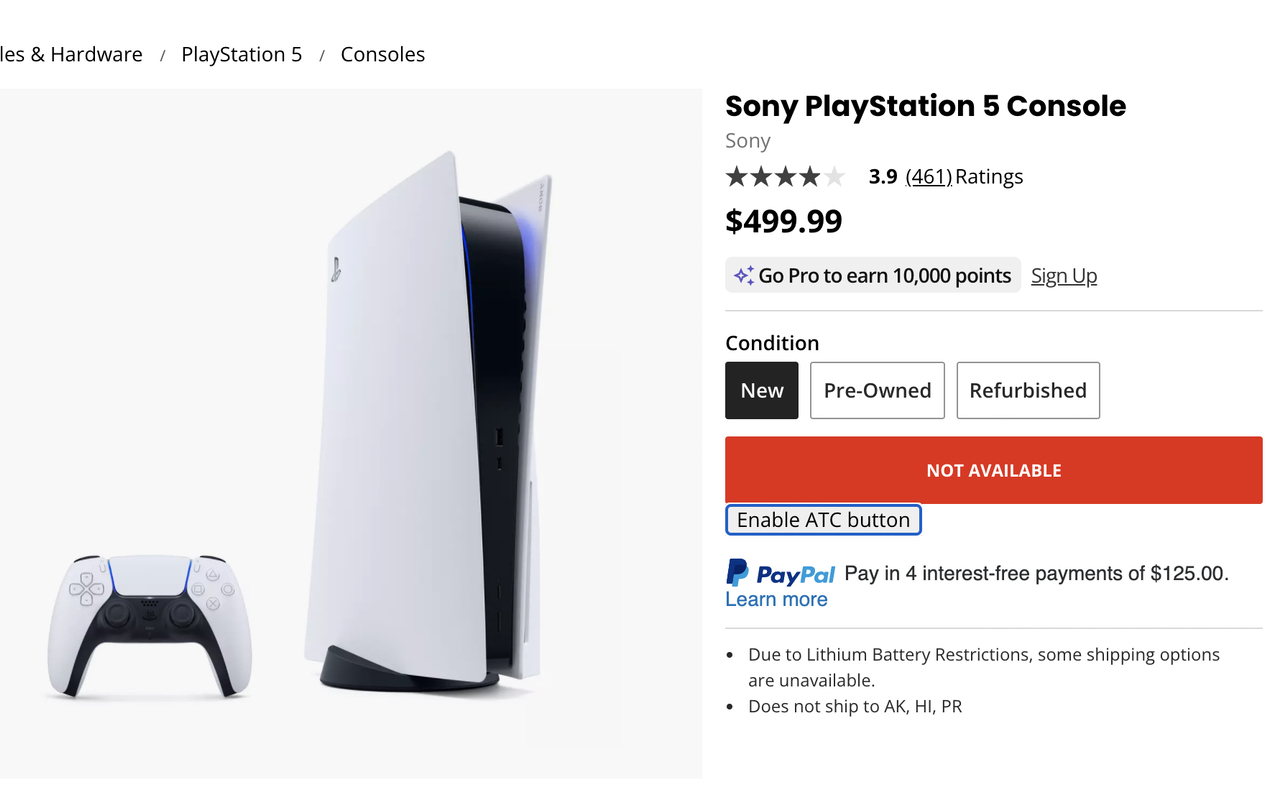This screenshot has height=800, width=1280.
Task: Click the Sony PlayStation 5 Console title
Action: 925,105
